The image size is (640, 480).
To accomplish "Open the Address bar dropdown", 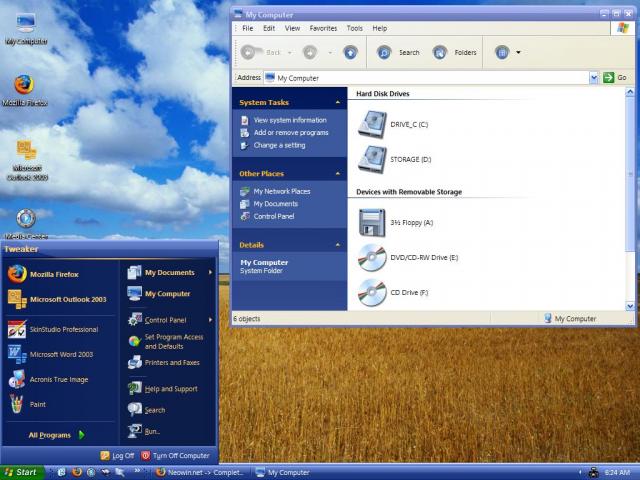I will click(x=594, y=78).
